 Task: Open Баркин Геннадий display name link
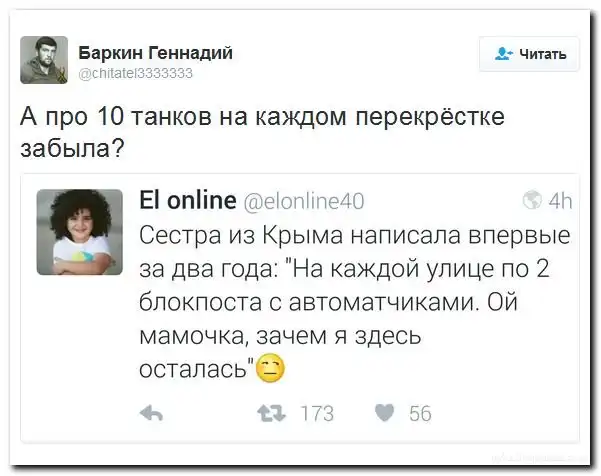coord(155,52)
